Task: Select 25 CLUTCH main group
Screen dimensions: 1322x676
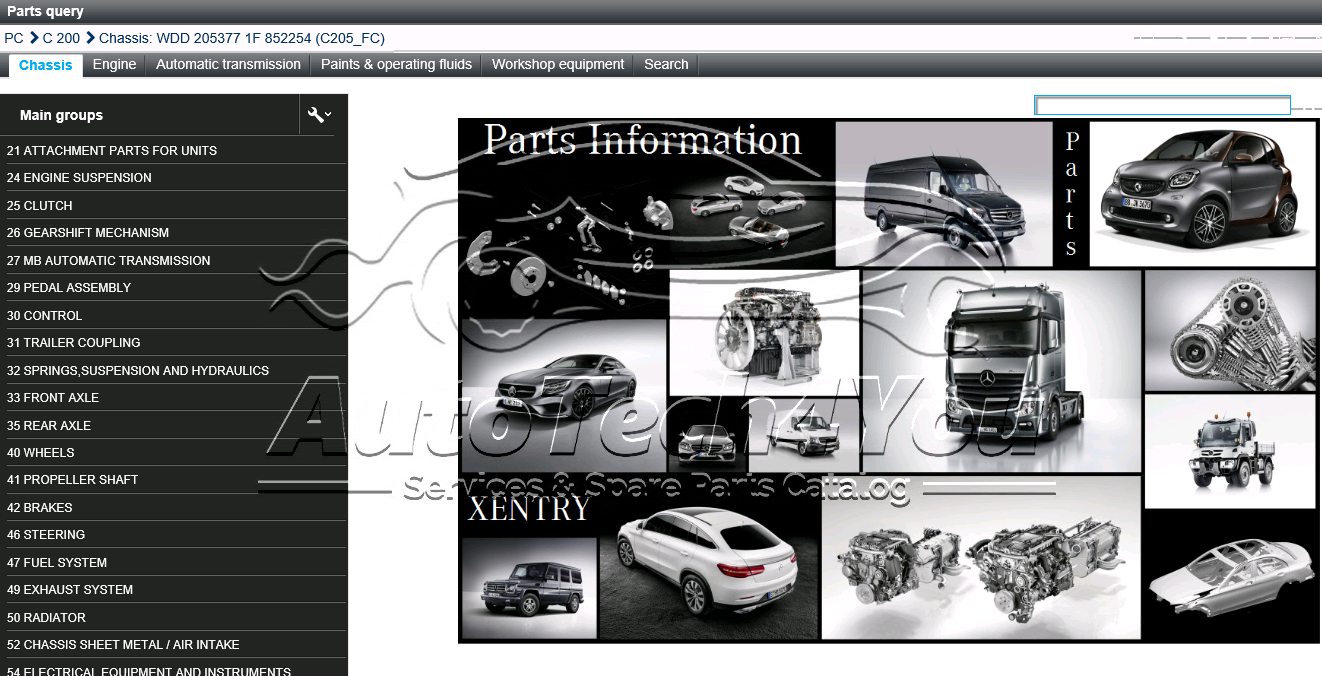Action: [x=40, y=205]
